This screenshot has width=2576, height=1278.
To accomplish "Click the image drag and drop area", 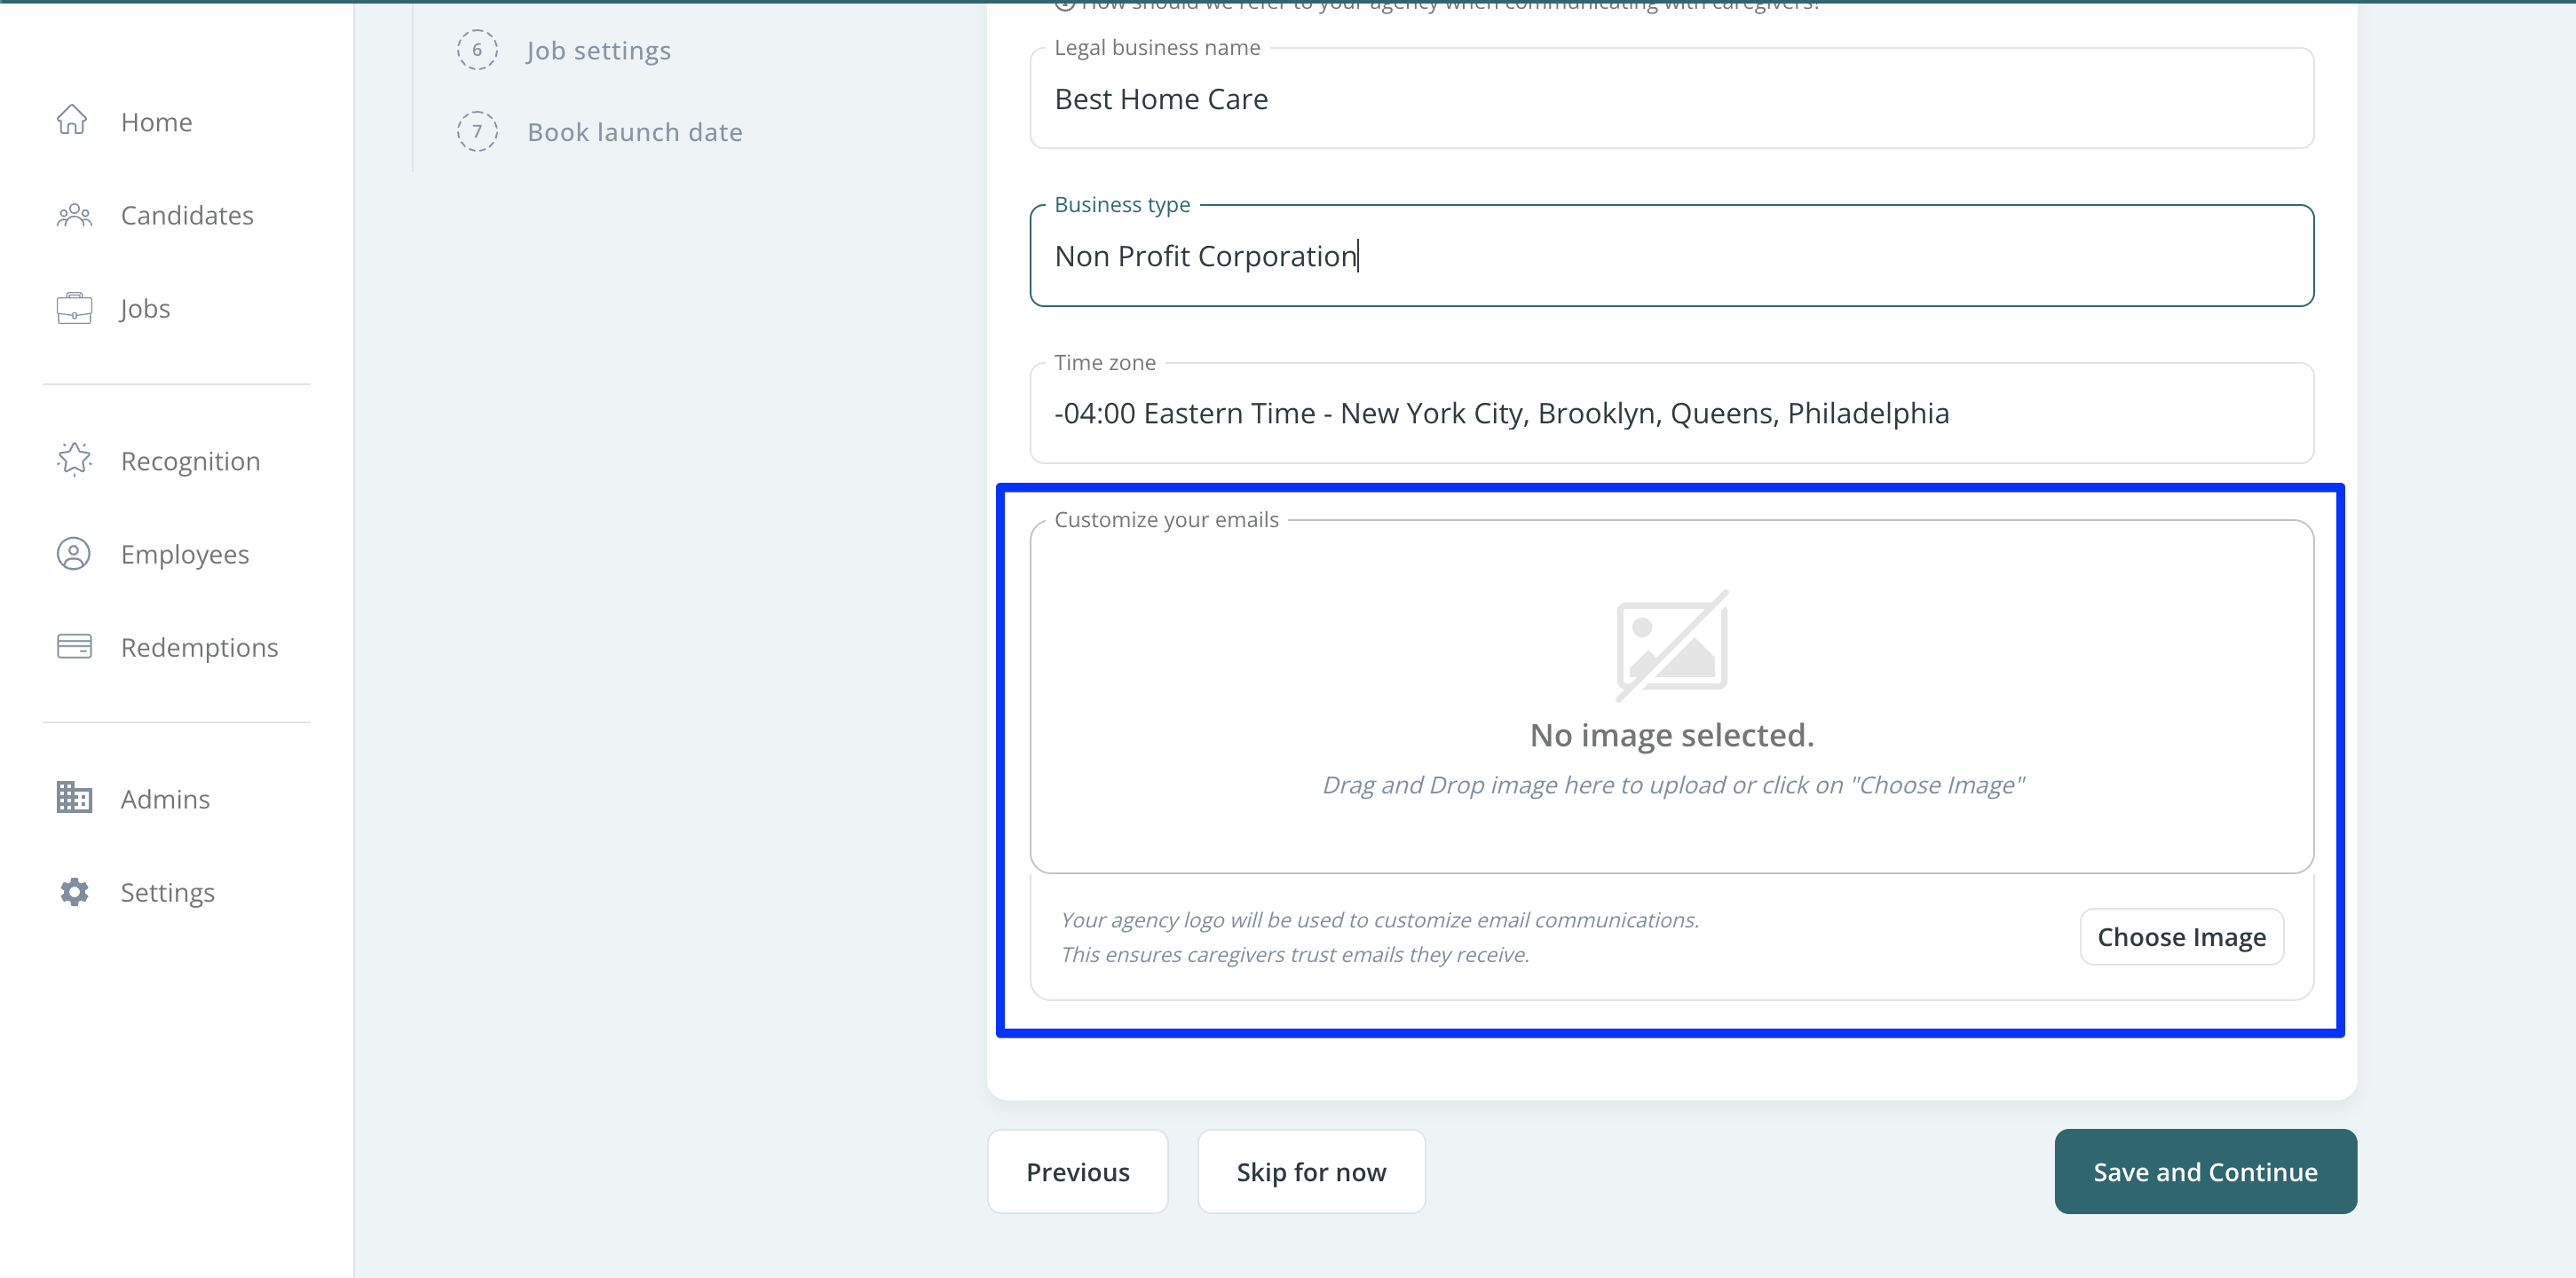I will tap(1672, 697).
